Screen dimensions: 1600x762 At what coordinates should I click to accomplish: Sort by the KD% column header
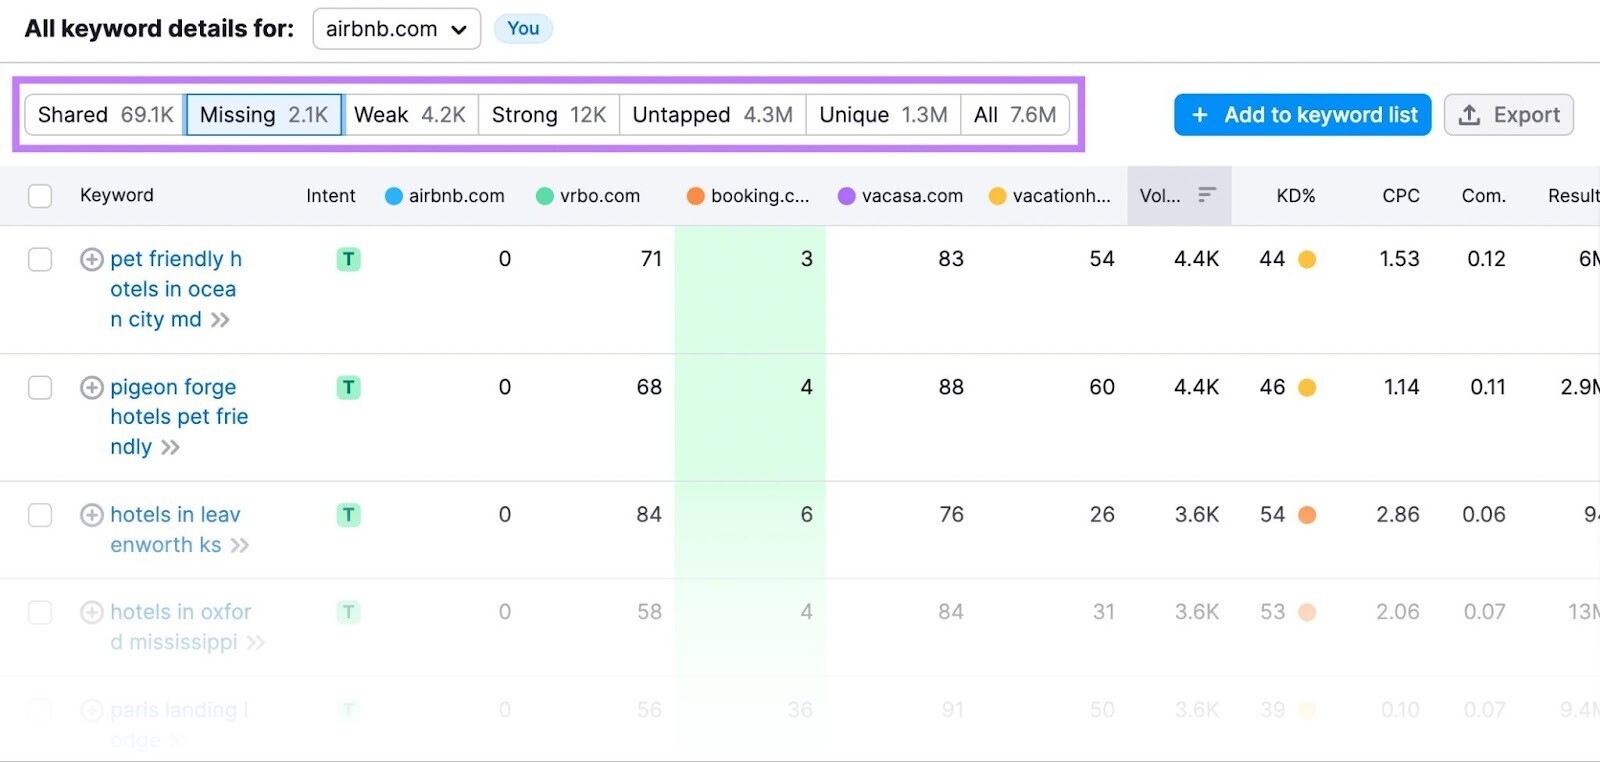pos(1295,196)
